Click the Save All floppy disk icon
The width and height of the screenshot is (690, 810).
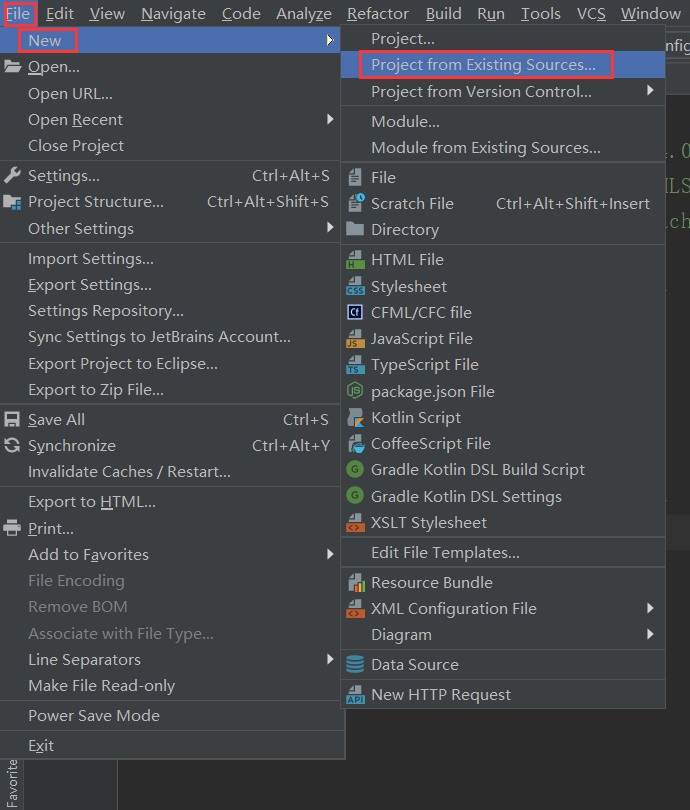point(12,419)
